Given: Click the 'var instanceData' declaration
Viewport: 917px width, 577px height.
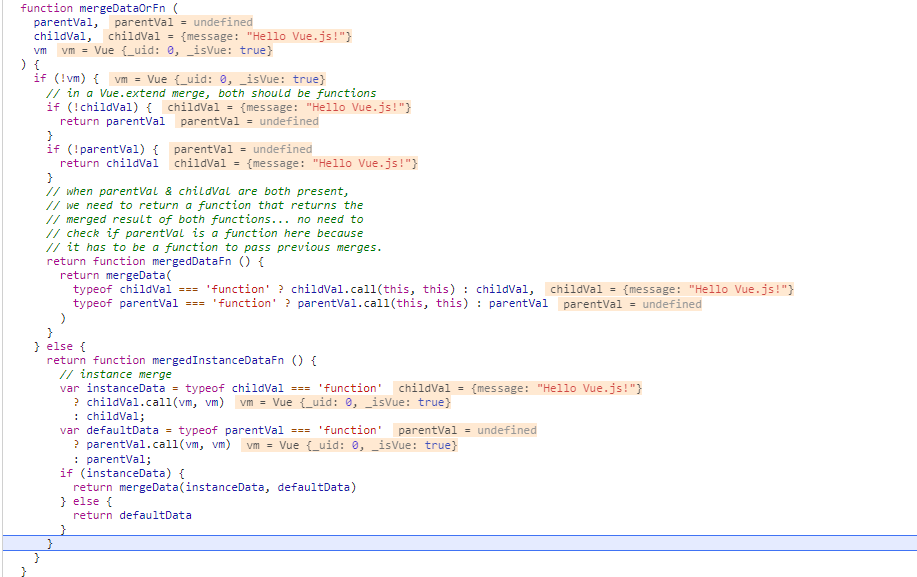Looking at the screenshot, I should [221, 388].
